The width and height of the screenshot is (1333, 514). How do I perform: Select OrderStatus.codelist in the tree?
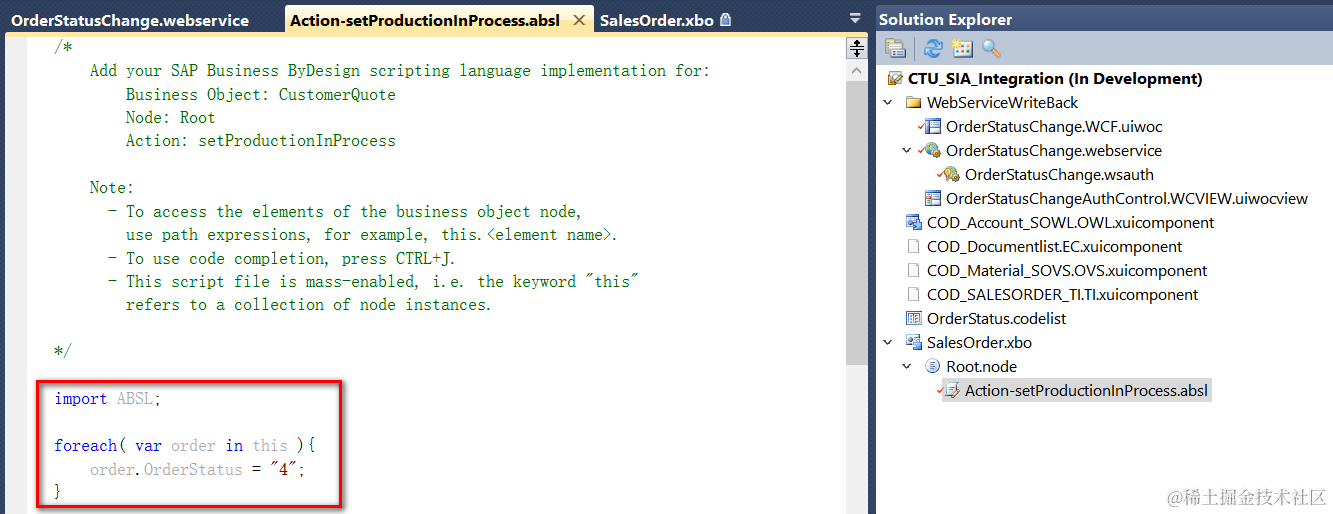(x=997, y=318)
